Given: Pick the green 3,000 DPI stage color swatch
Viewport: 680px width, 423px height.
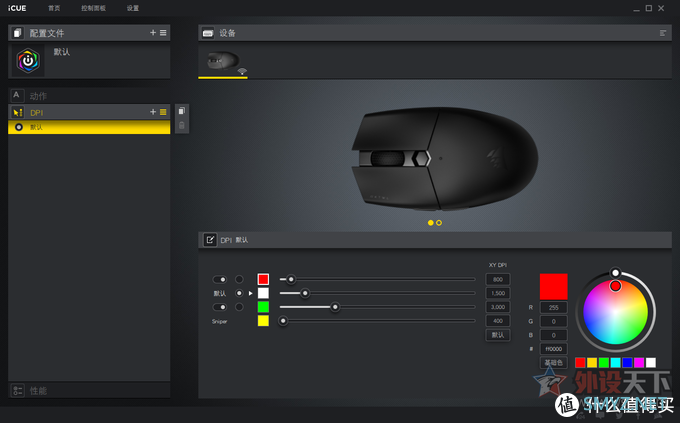Looking at the screenshot, I should 263,307.
